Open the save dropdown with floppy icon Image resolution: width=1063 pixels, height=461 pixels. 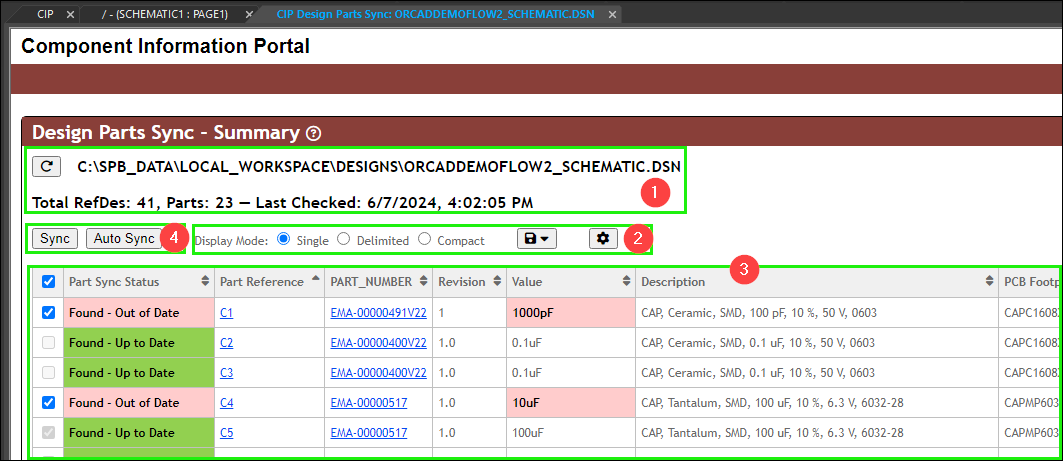point(537,239)
